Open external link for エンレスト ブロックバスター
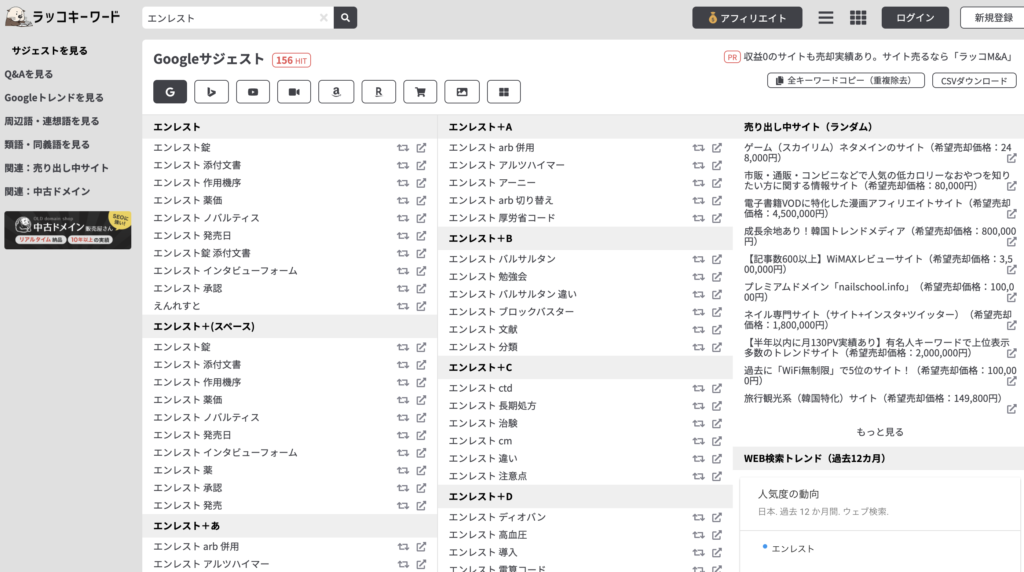 (716, 312)
